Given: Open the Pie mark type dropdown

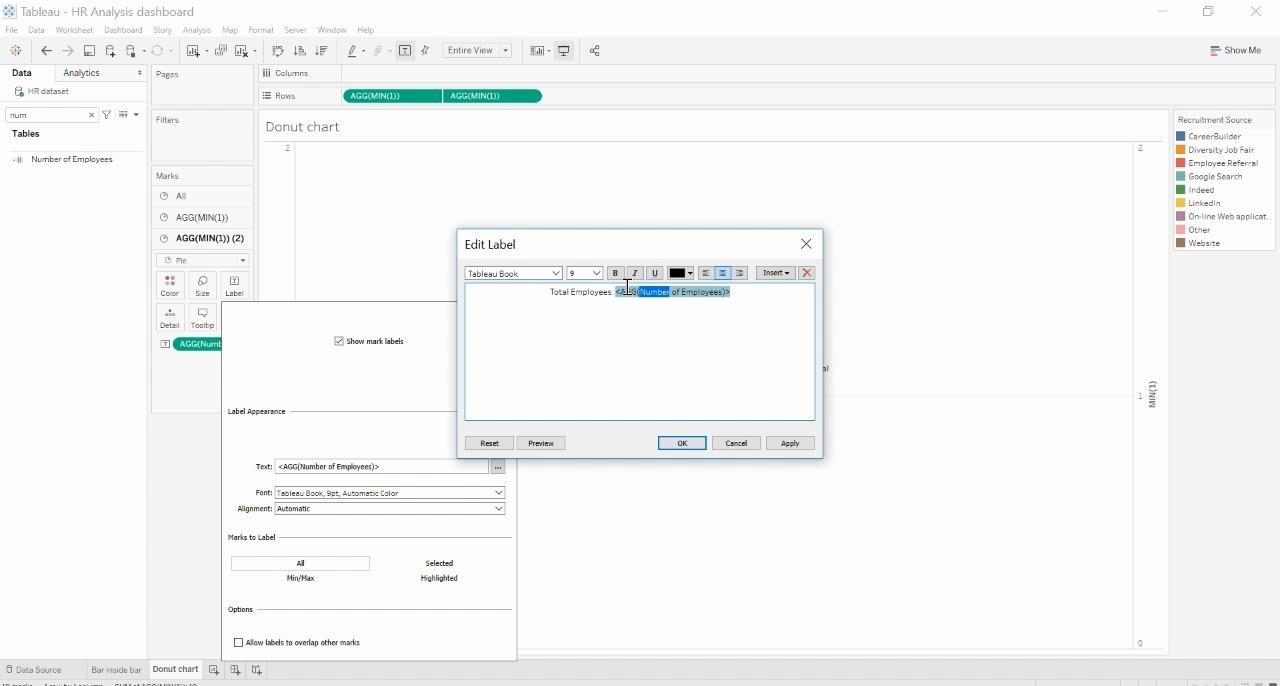Looking at the screenshot, I should click(202, 260).
